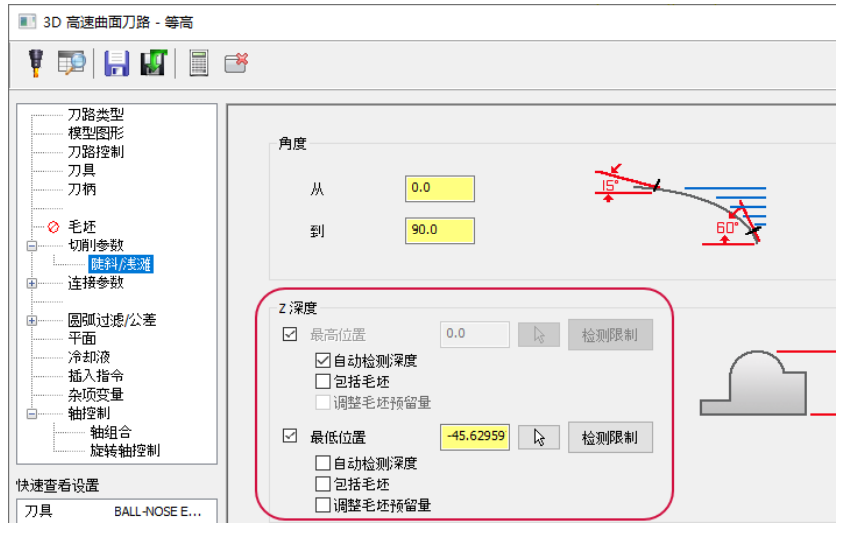Select 切削参数 tree item
The height and width of the screenshot is (534, 848).
pyautogui.click(x=96, y=245)
